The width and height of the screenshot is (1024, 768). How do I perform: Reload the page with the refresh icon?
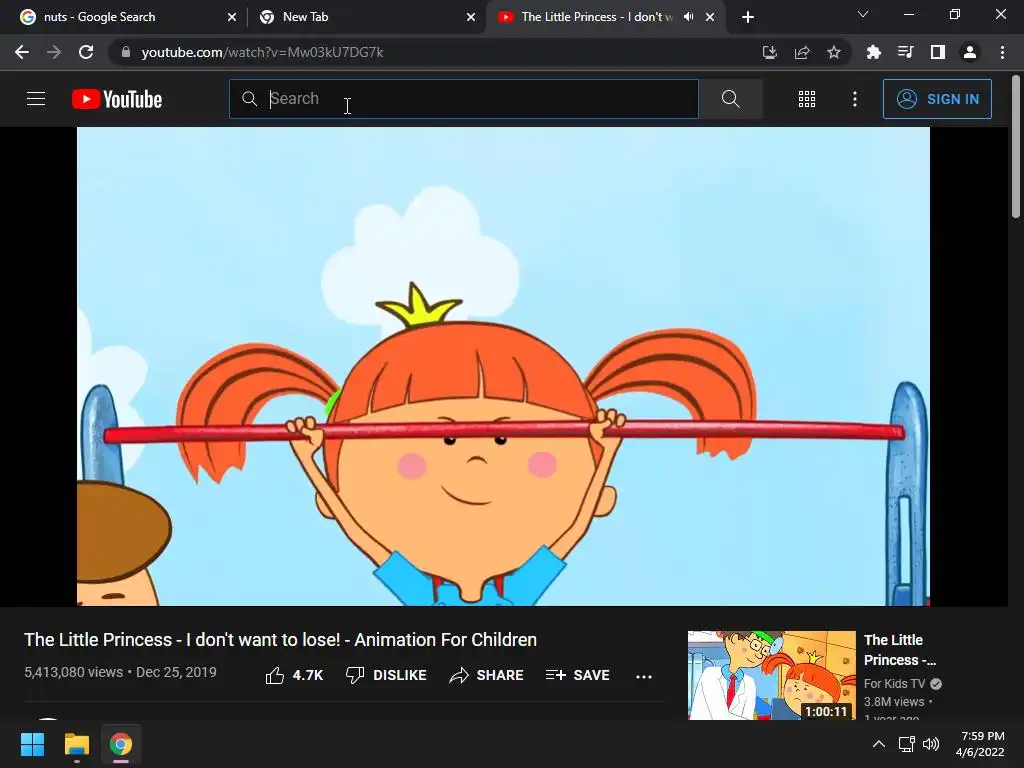(86, 52)
